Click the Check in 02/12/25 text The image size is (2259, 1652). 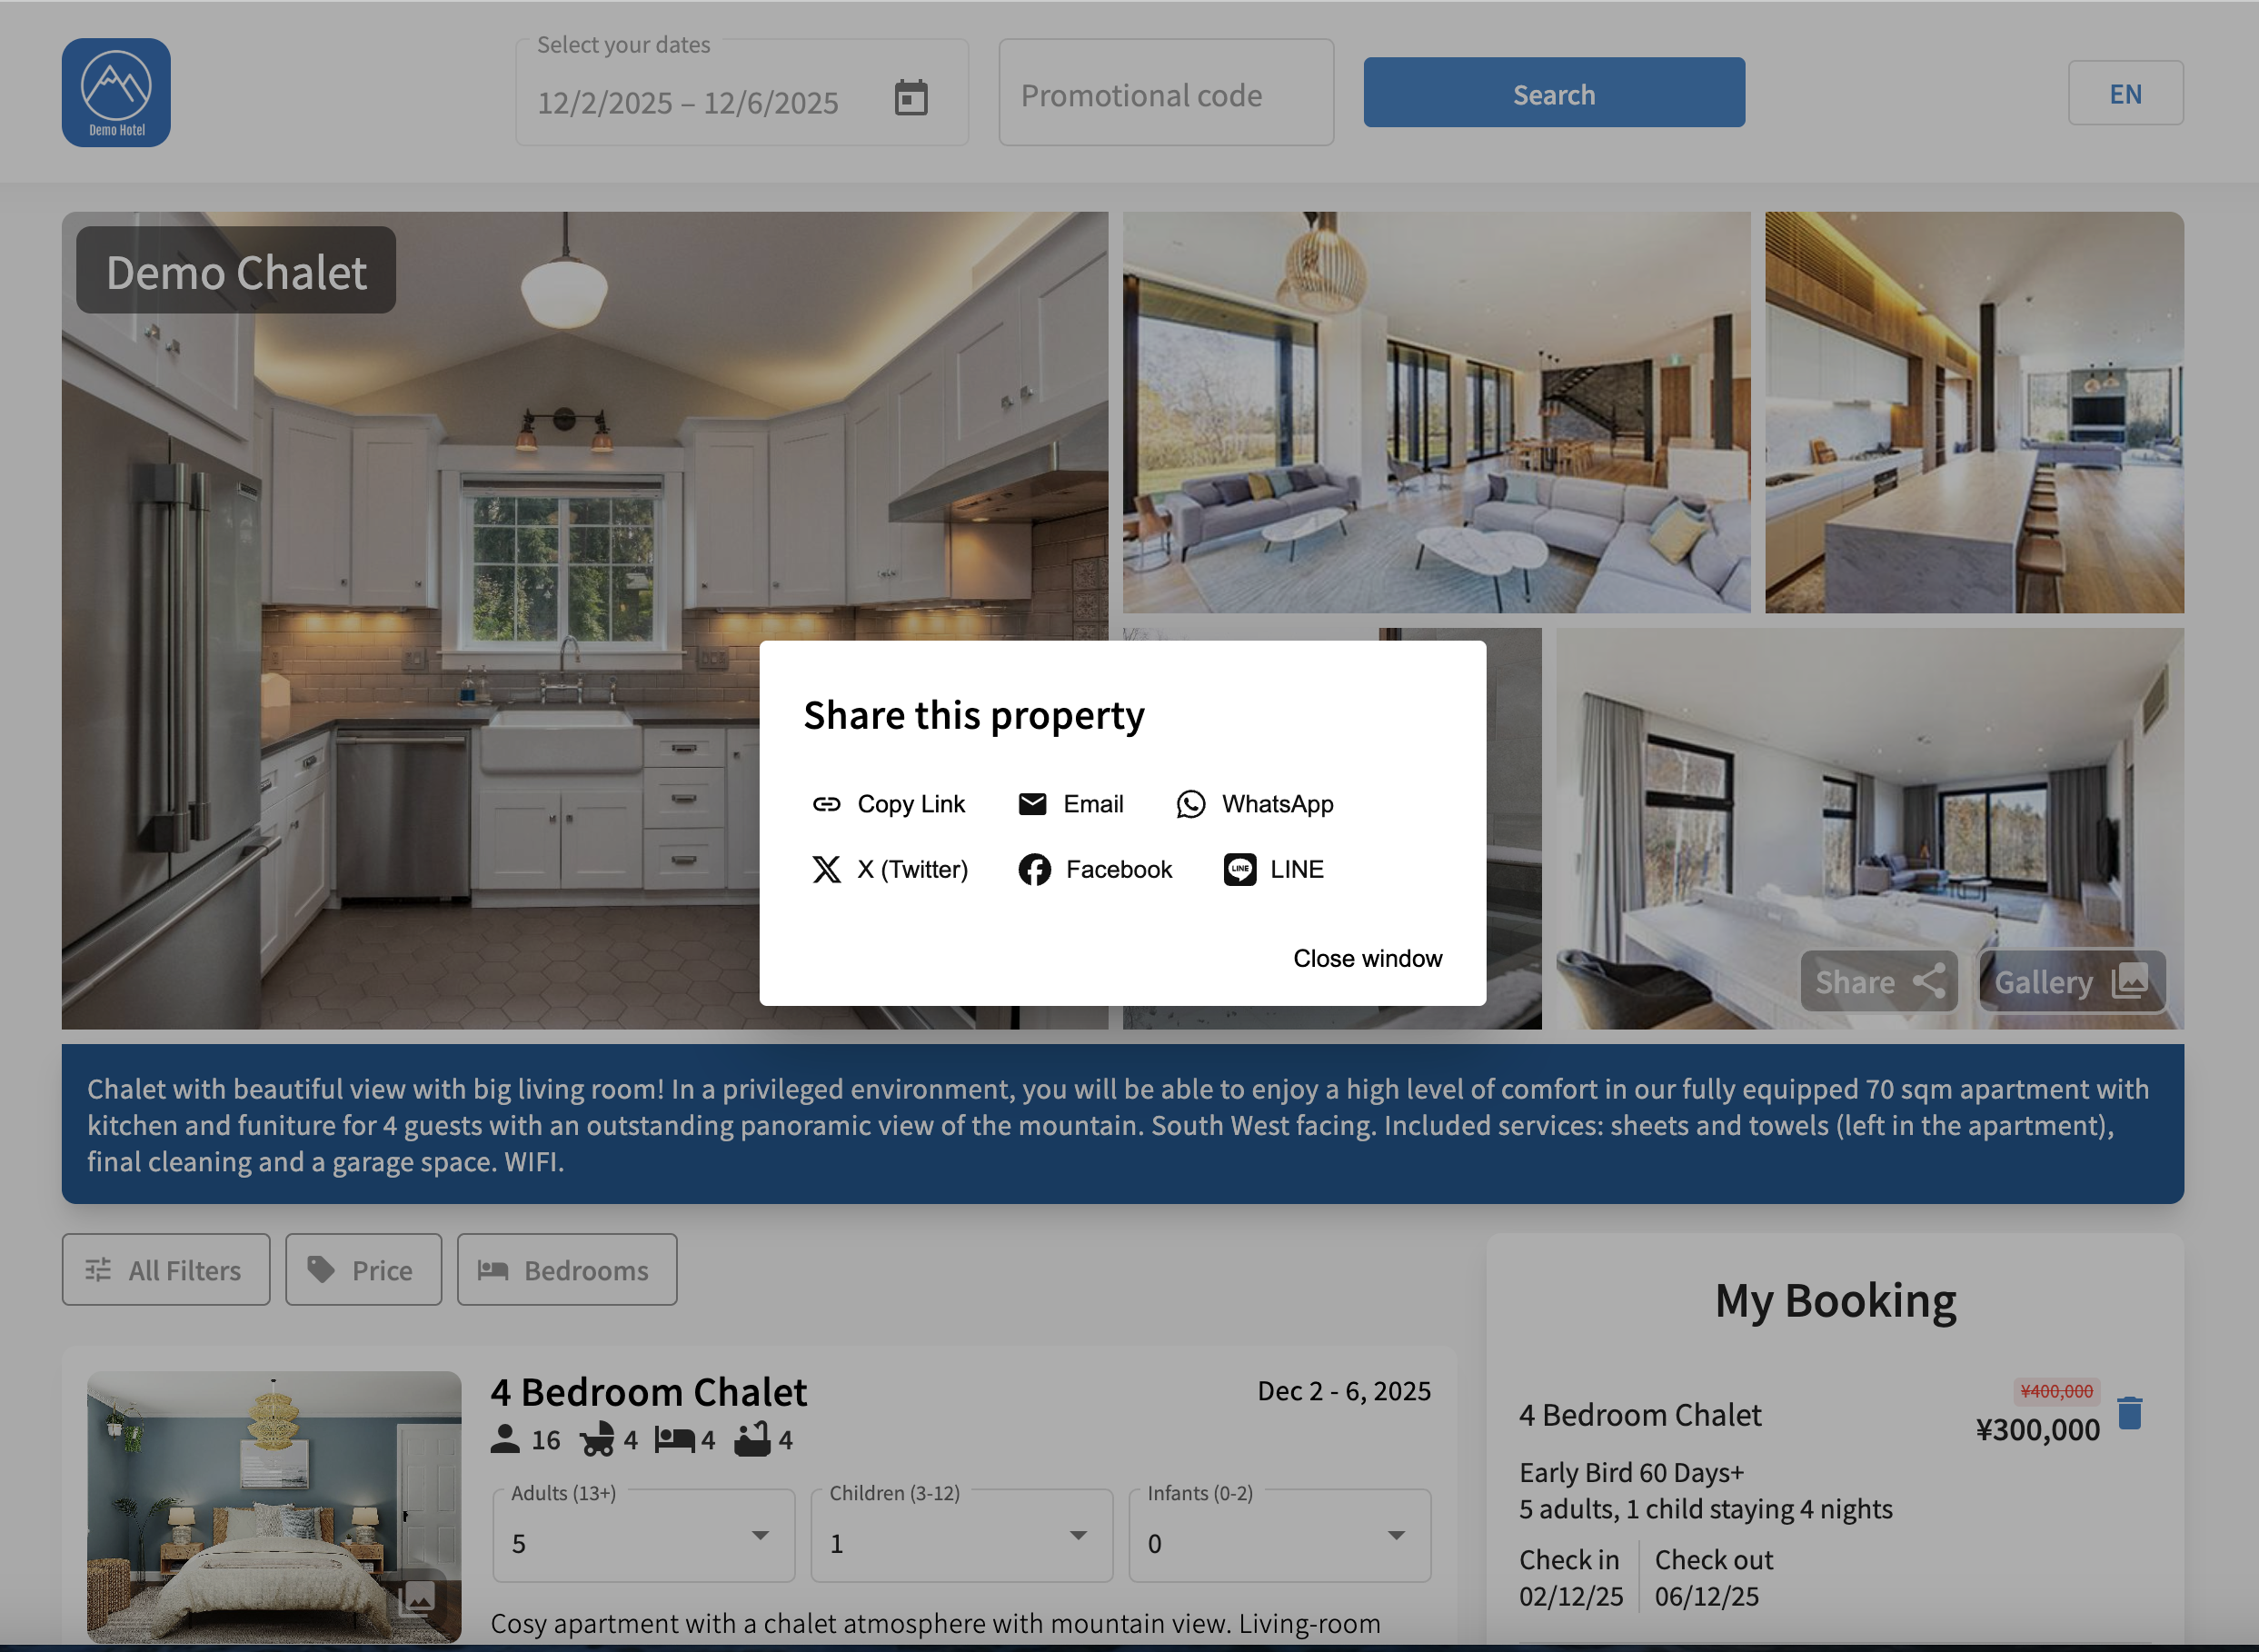click(1571, 1577)
